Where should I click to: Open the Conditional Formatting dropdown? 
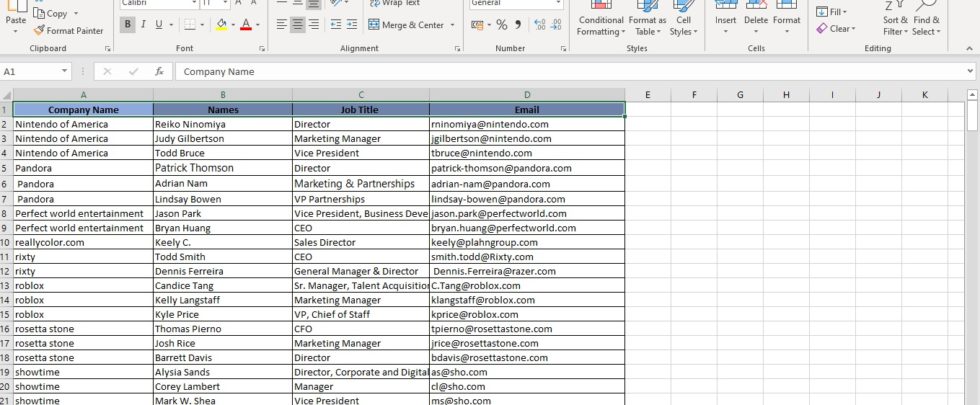click(600, 25)
